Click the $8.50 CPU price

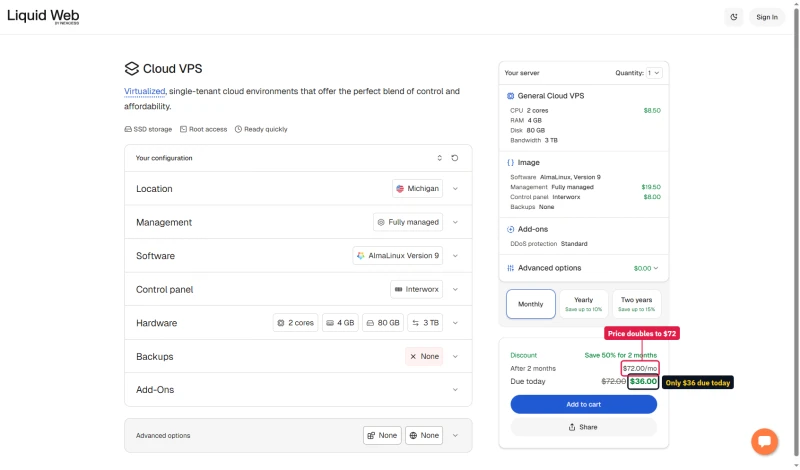652,110
